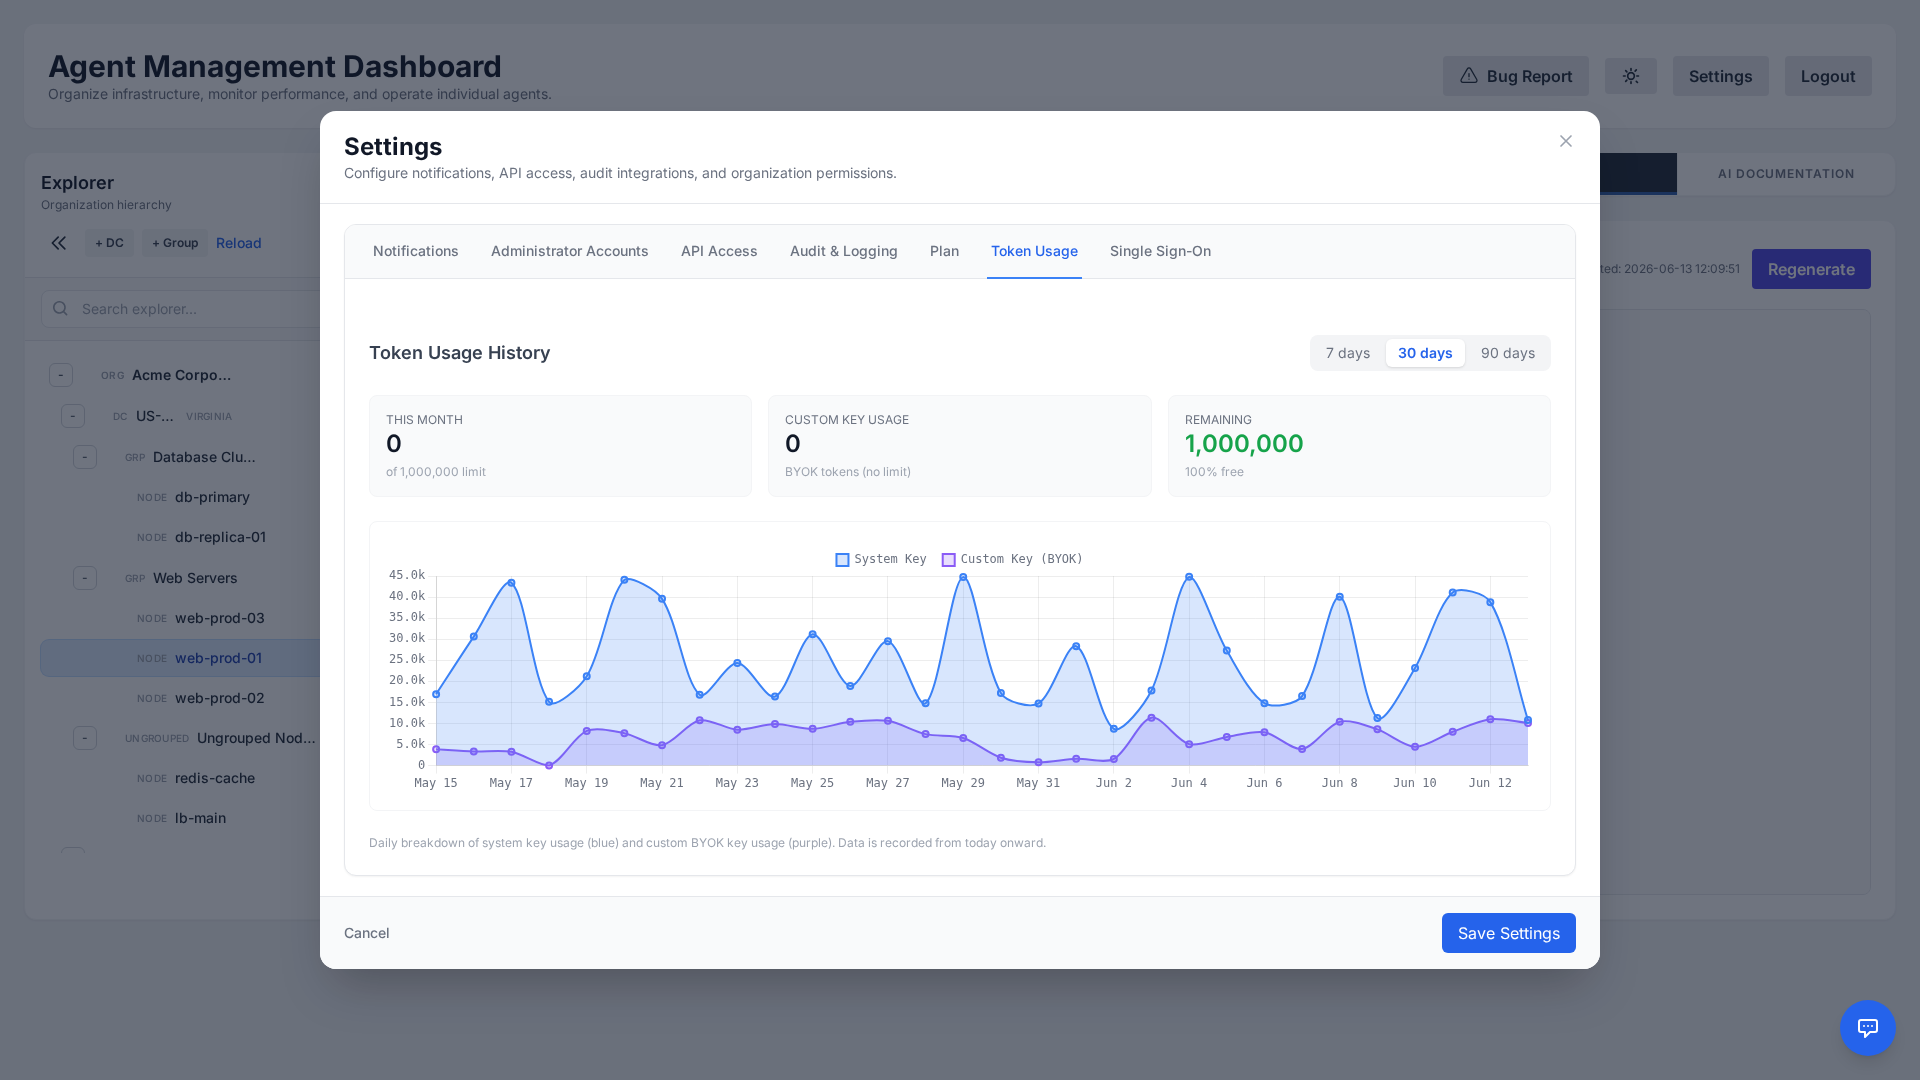Image resolution: width=1920 pixels, height=1080 pixels.
Task: Switch to the Plan tab
Action: (944, 251)
